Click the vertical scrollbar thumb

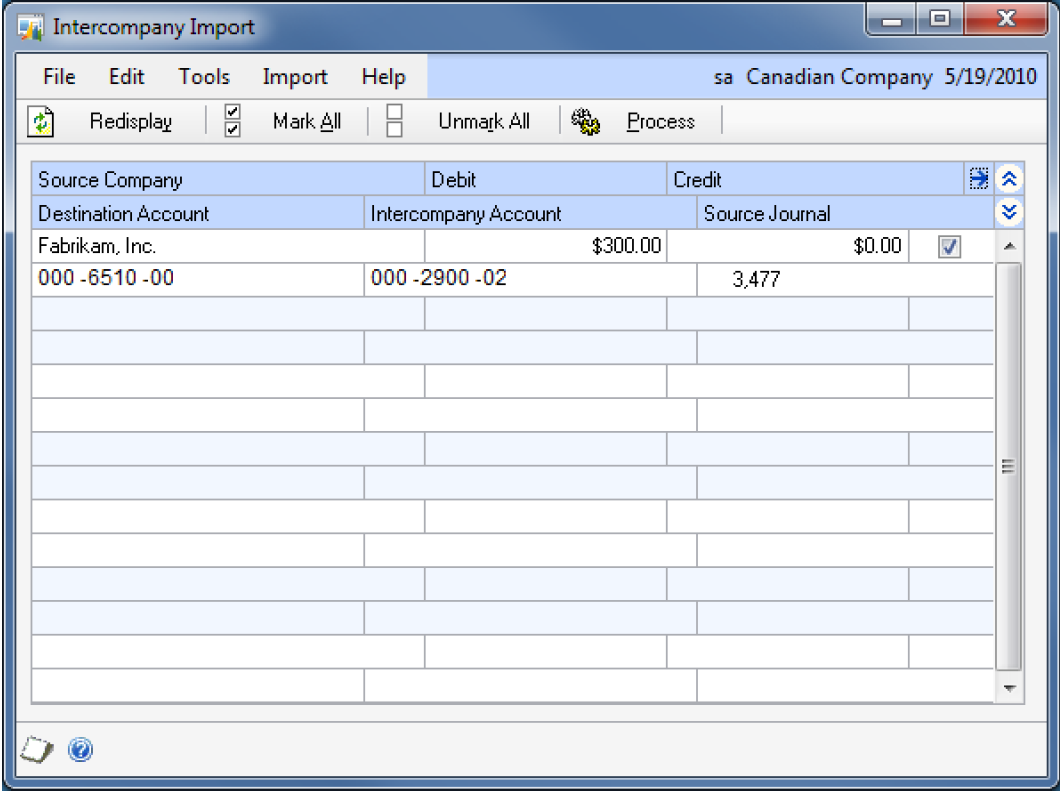coord(1009,465)
